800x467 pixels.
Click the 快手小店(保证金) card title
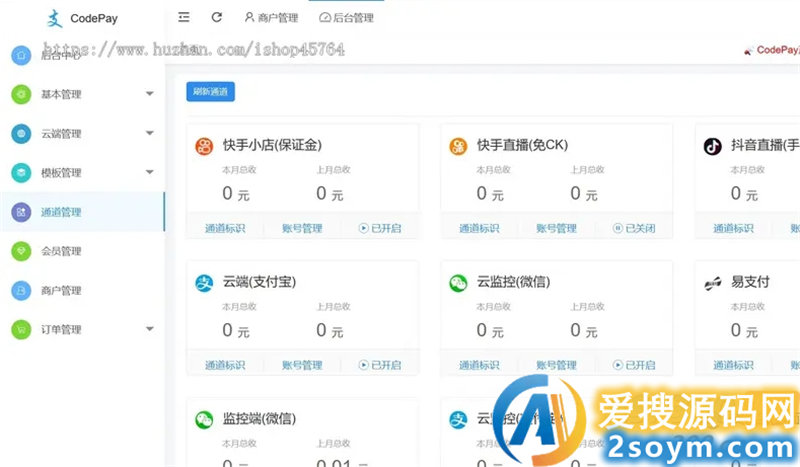coord(272,145)
